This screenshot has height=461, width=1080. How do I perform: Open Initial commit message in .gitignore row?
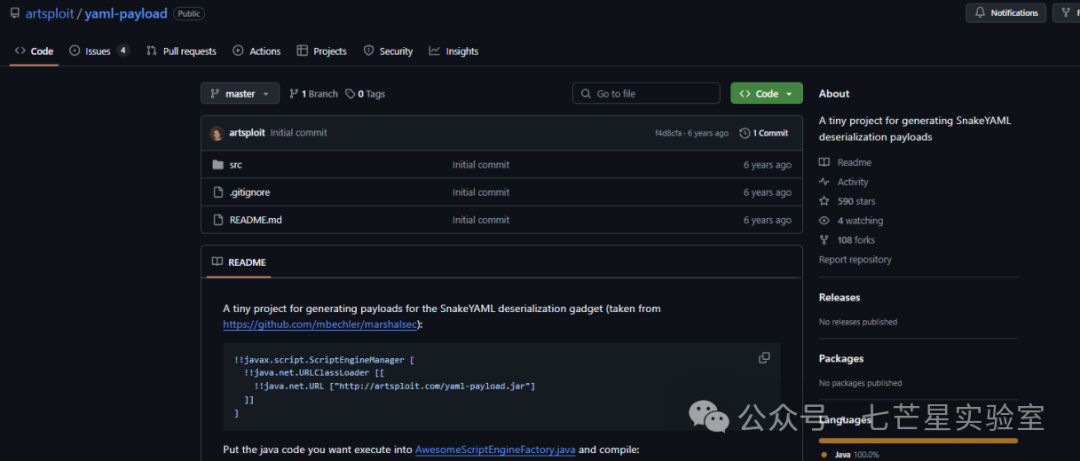point(481,192)
